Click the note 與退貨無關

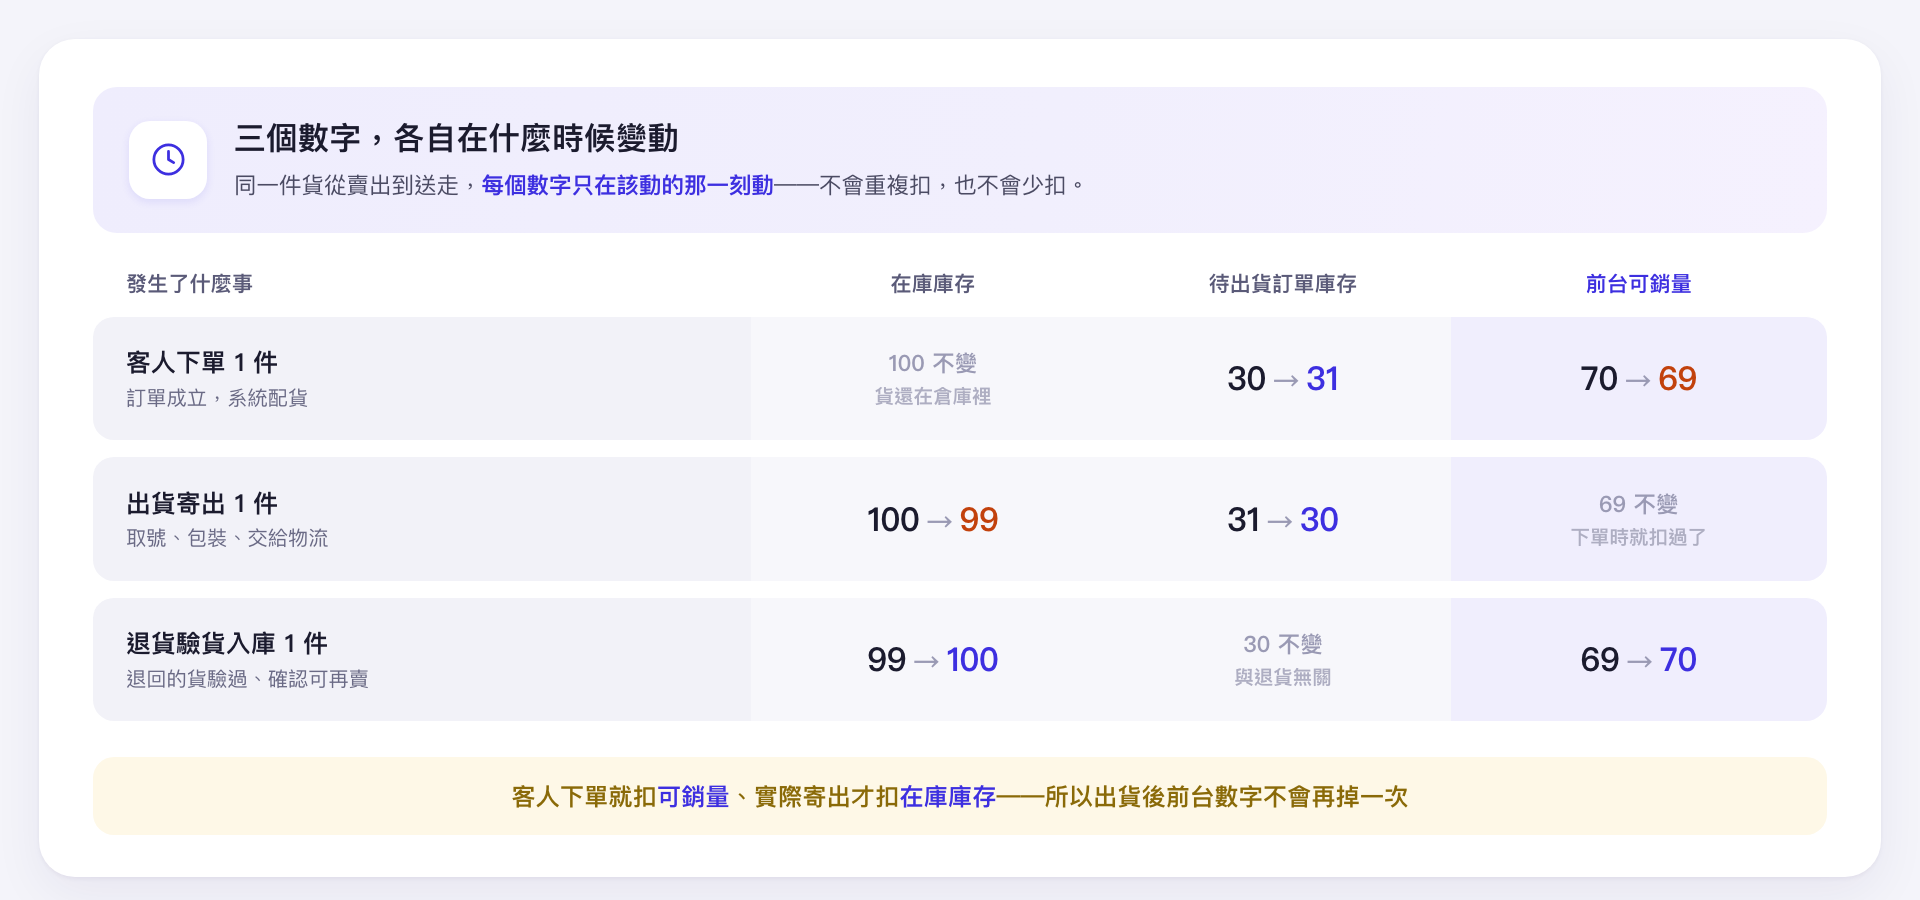[1282, 677]
